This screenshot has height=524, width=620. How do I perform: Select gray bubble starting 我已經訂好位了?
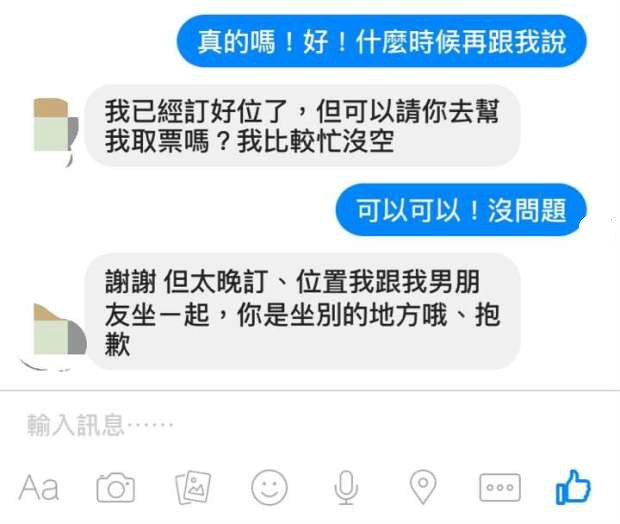[302, 126]
